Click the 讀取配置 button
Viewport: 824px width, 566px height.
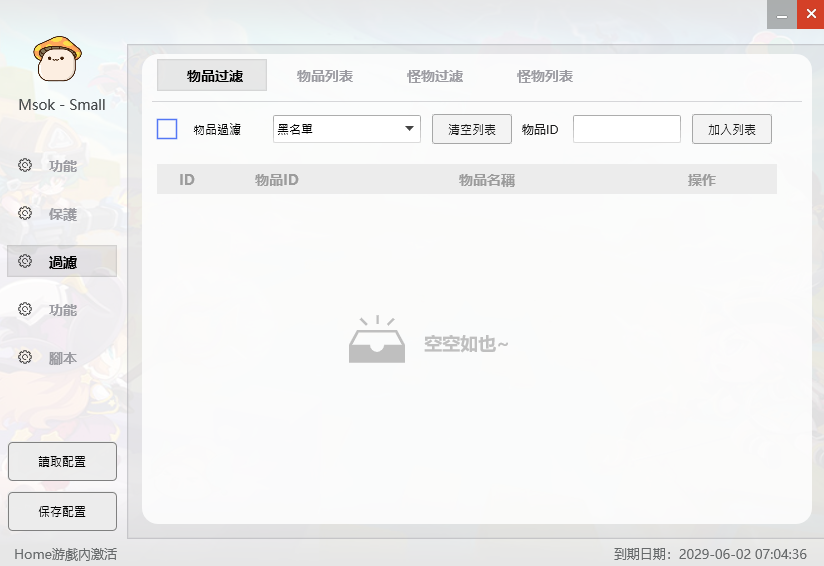pos(62,461)
